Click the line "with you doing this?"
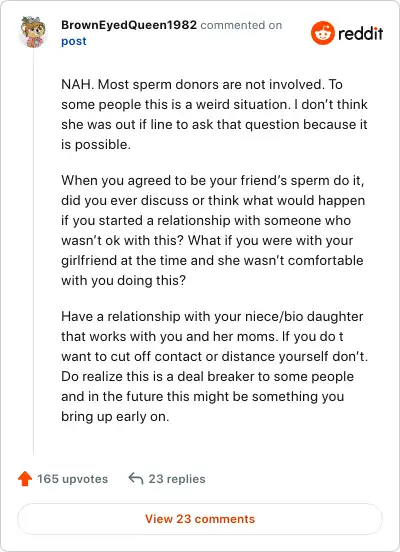The width and height of the screenshot is (400, 552). click(123, 281)
